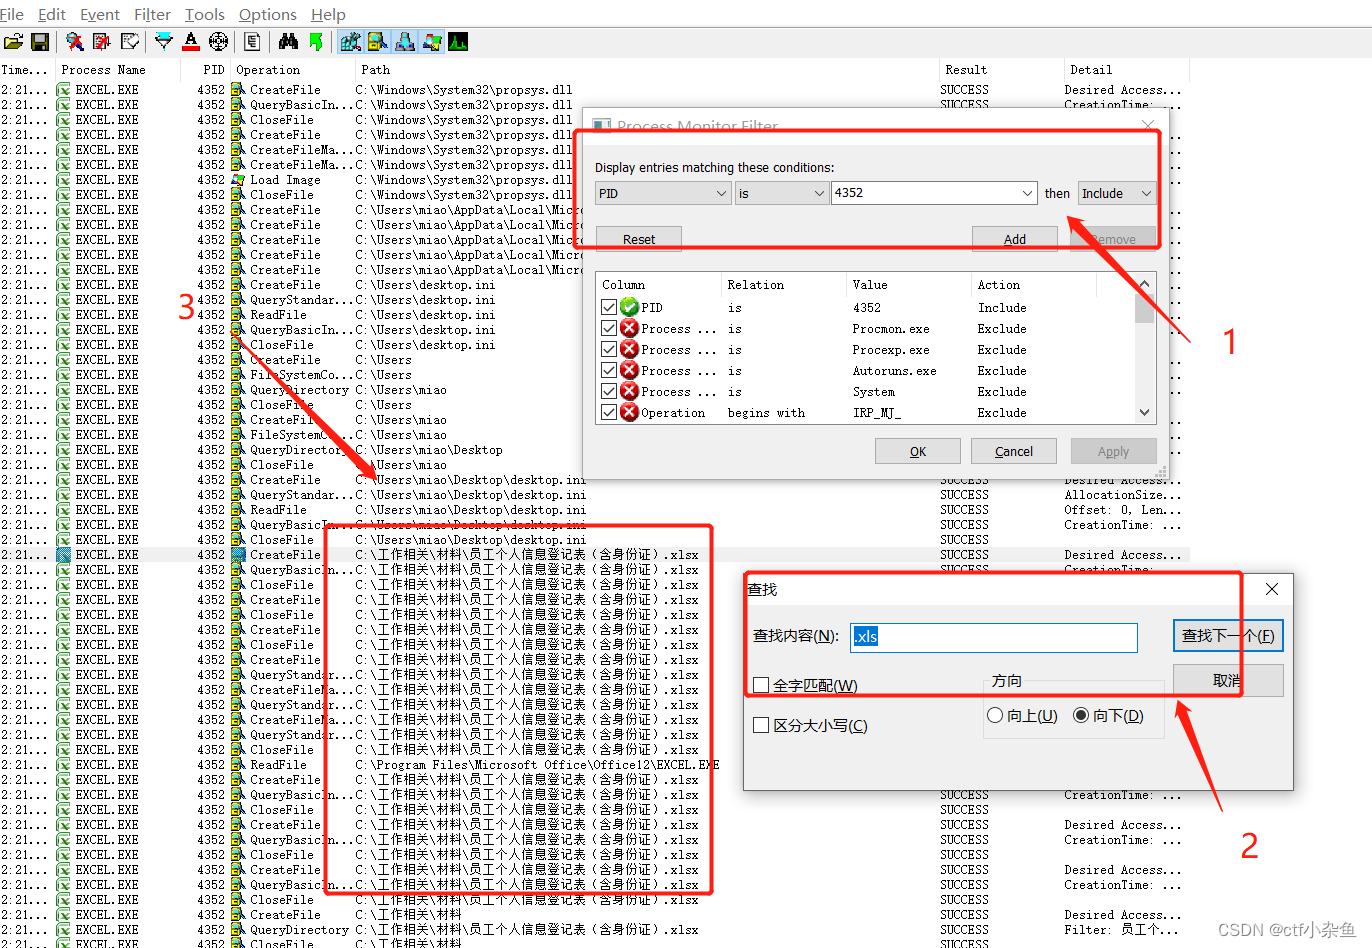Viewport: 1372px width, 948px height.
Task: Click the Add button to add the filter
Action: pyautogui.click(x=1015, y=239)
